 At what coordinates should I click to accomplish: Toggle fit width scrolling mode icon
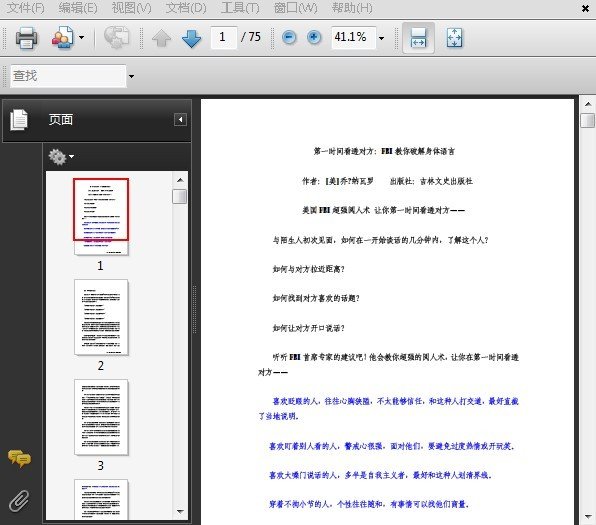click(x=418, y=38)
